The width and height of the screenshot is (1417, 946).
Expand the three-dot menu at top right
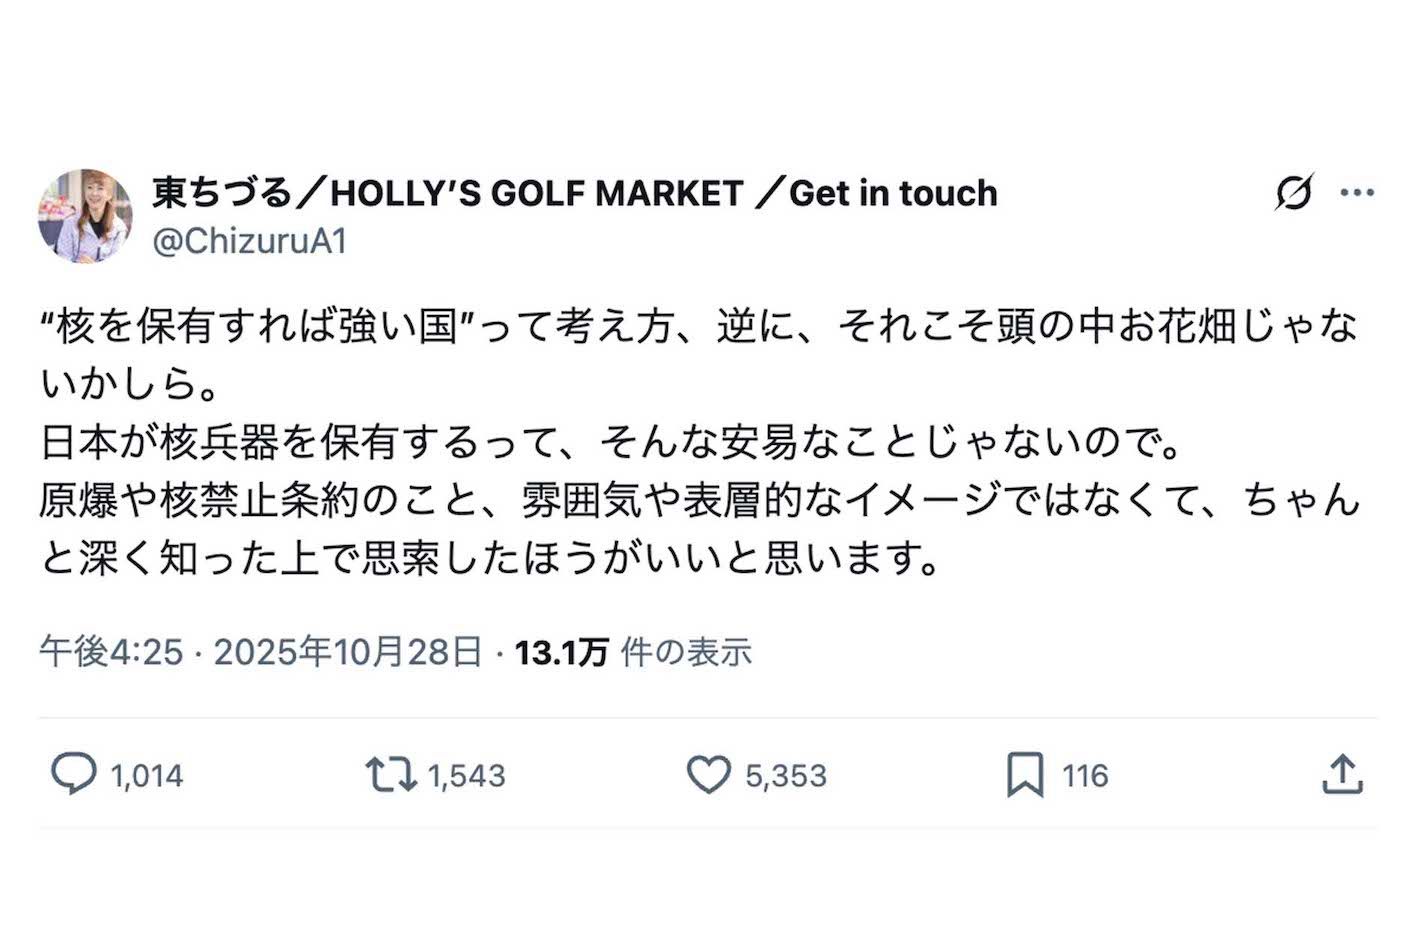pos(1355,194)
